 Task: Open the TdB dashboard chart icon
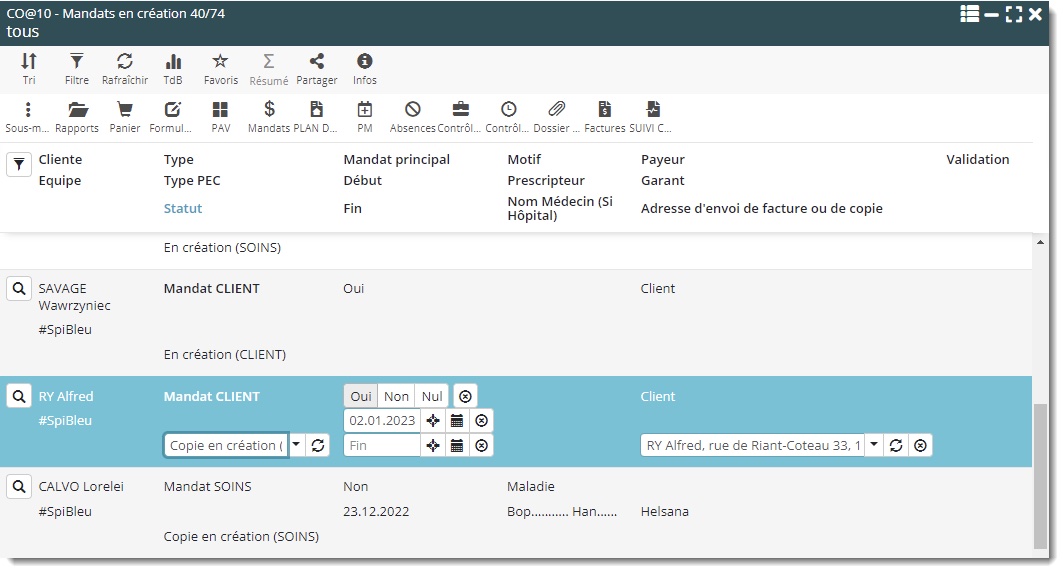(x=173, y=62)
